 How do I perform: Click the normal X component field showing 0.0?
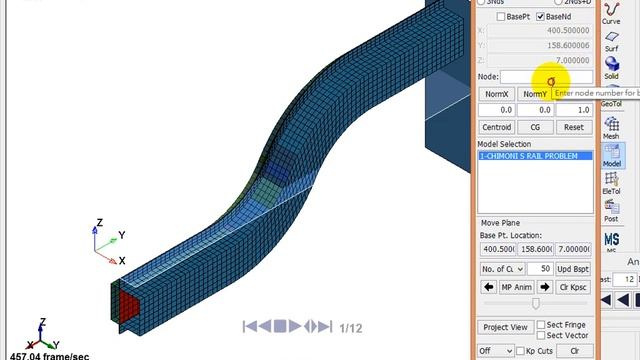click(496, 110)
